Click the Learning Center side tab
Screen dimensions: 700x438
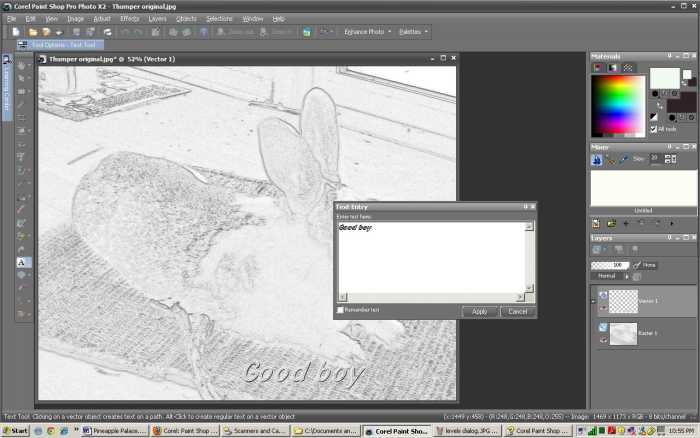tap(7, 88)
